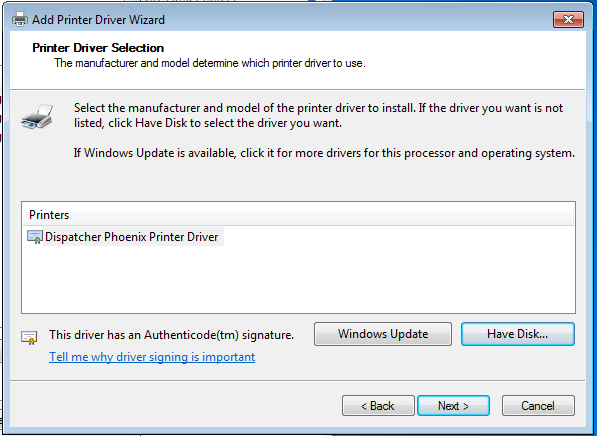
Task: Click the 'Printer Driver Selection' heading
Action: [x=98, y=48]
